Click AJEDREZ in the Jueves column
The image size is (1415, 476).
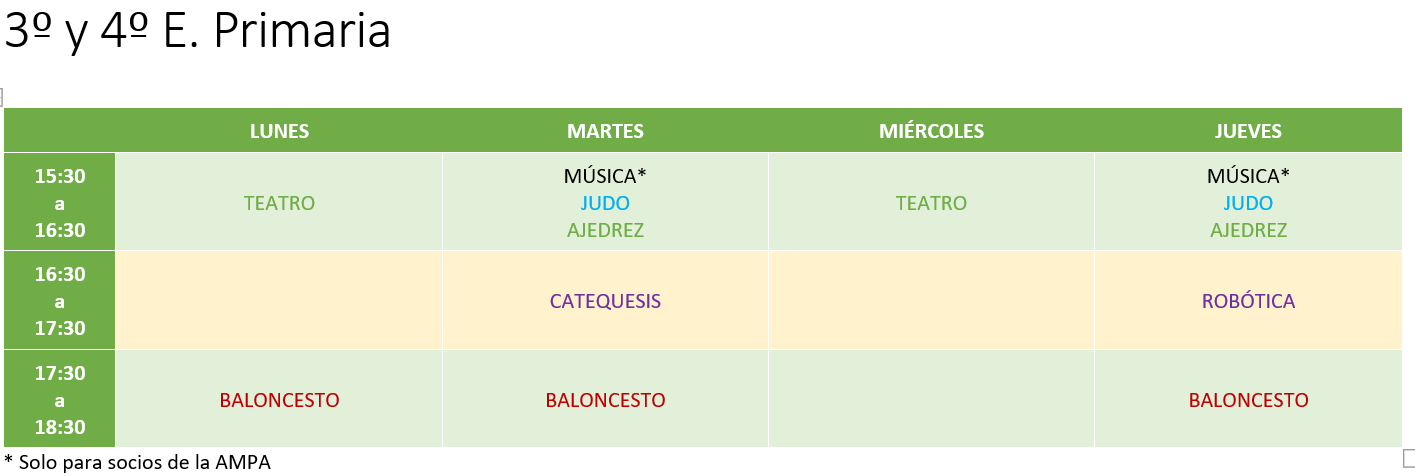click(x=1248, y=230)
